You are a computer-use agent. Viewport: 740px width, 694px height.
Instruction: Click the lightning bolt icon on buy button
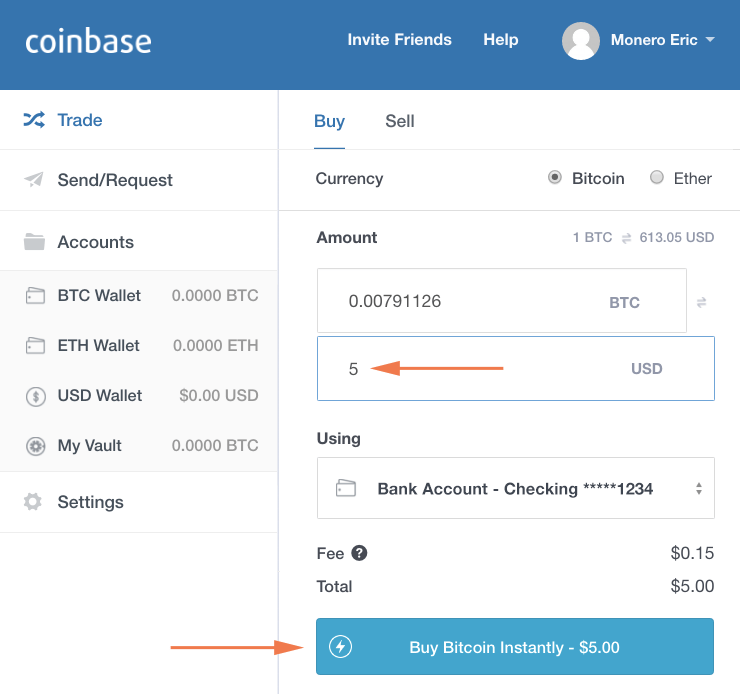pos(340,646)
